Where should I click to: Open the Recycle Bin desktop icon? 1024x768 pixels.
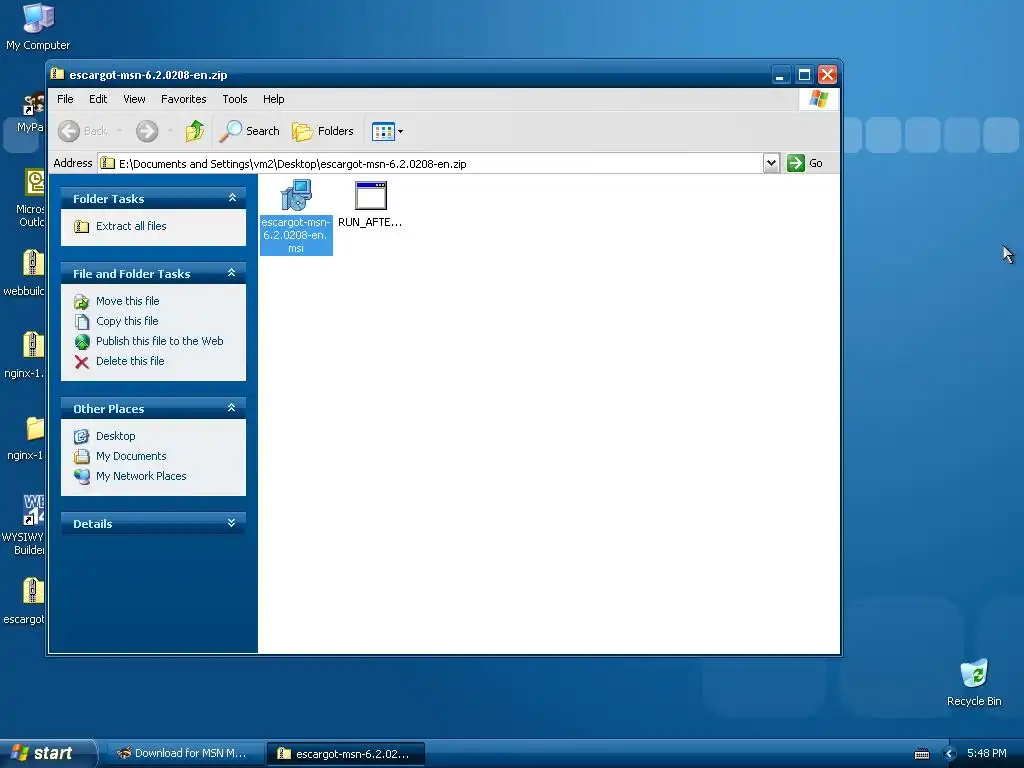974,683
